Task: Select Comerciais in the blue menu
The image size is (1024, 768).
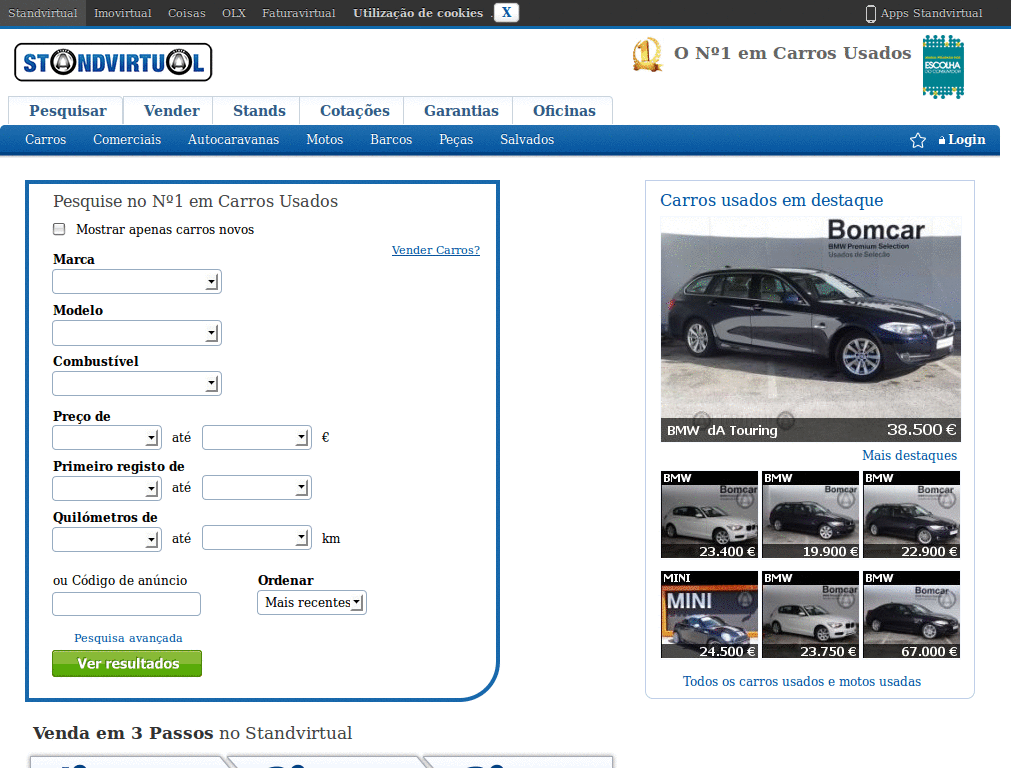Action: coord(127,140)
